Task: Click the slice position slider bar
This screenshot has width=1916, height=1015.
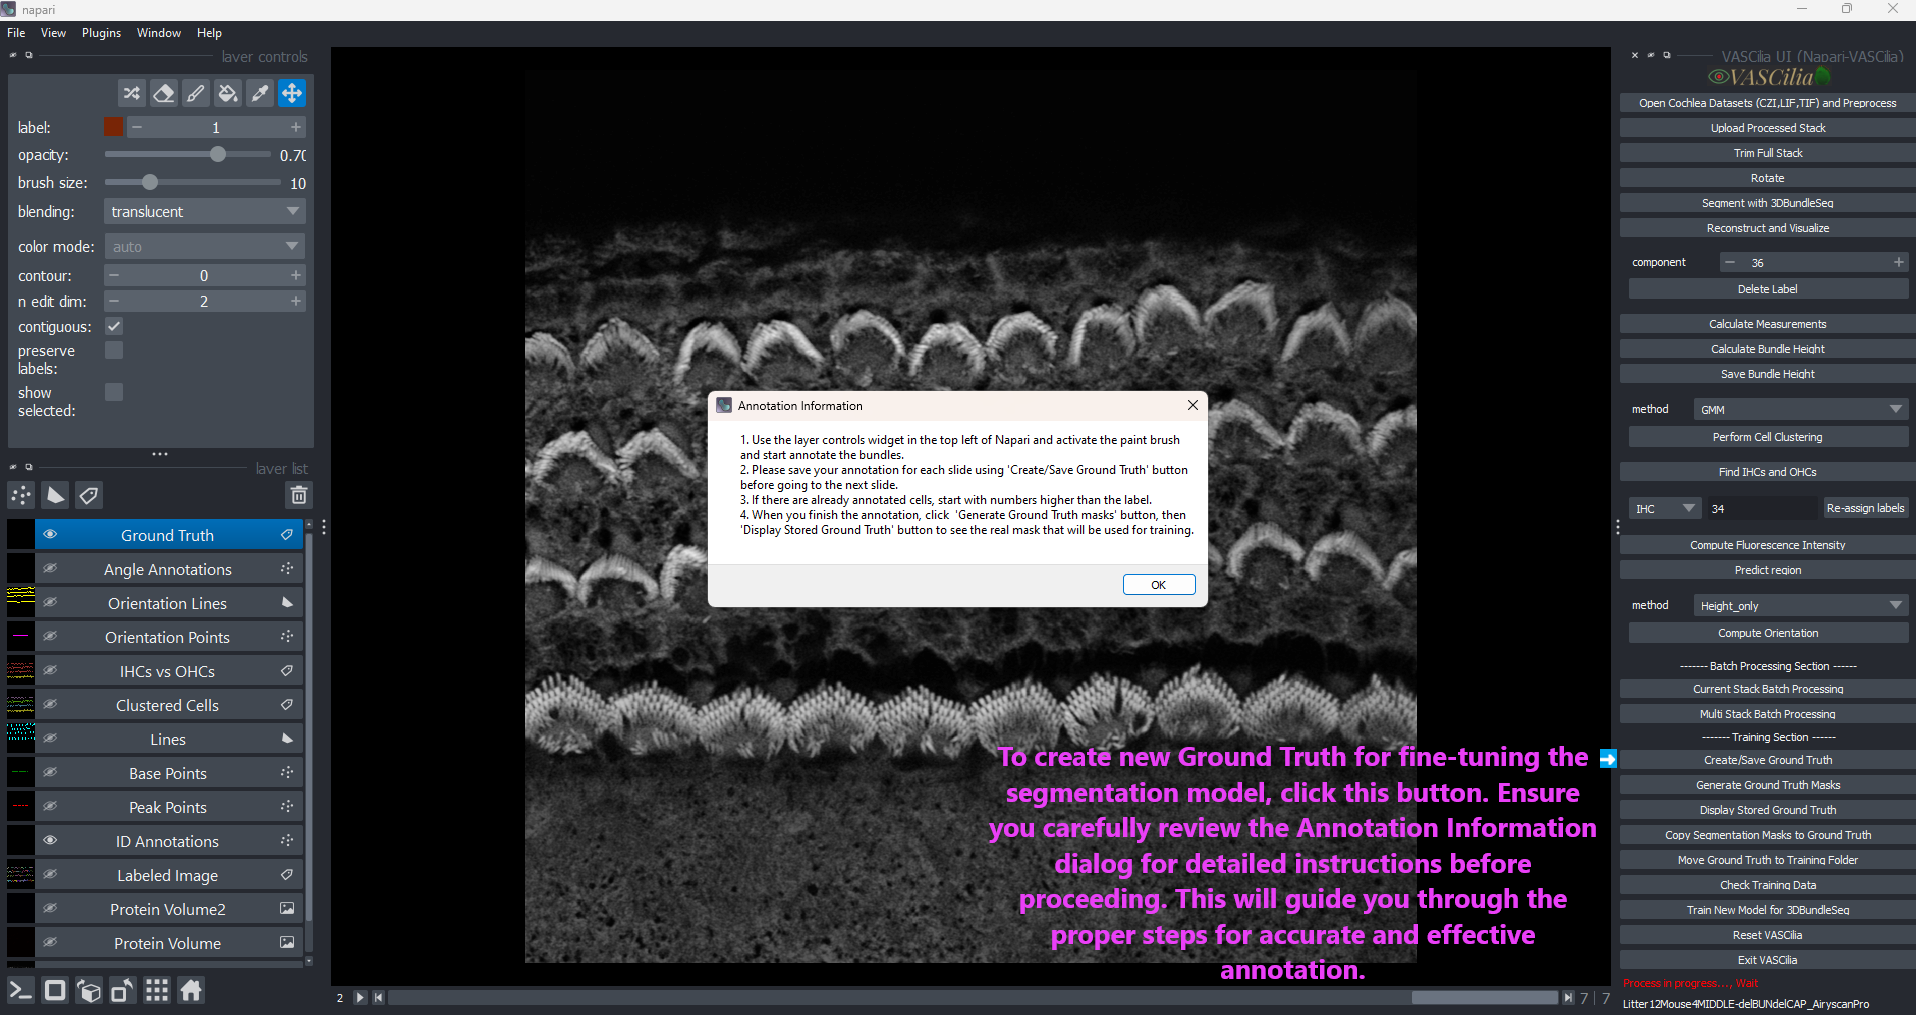Action: [973, 998]
